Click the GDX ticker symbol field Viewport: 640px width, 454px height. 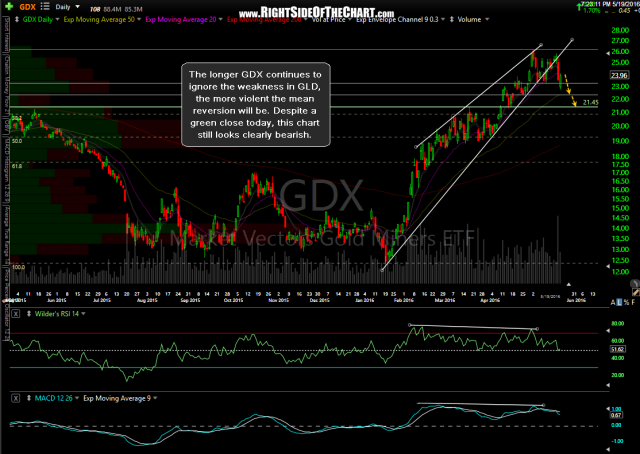click(x=28, y=7)
